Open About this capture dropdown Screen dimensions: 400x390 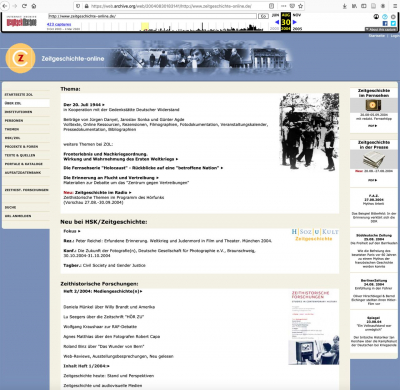pyautogui.click(x=381, y=29)
